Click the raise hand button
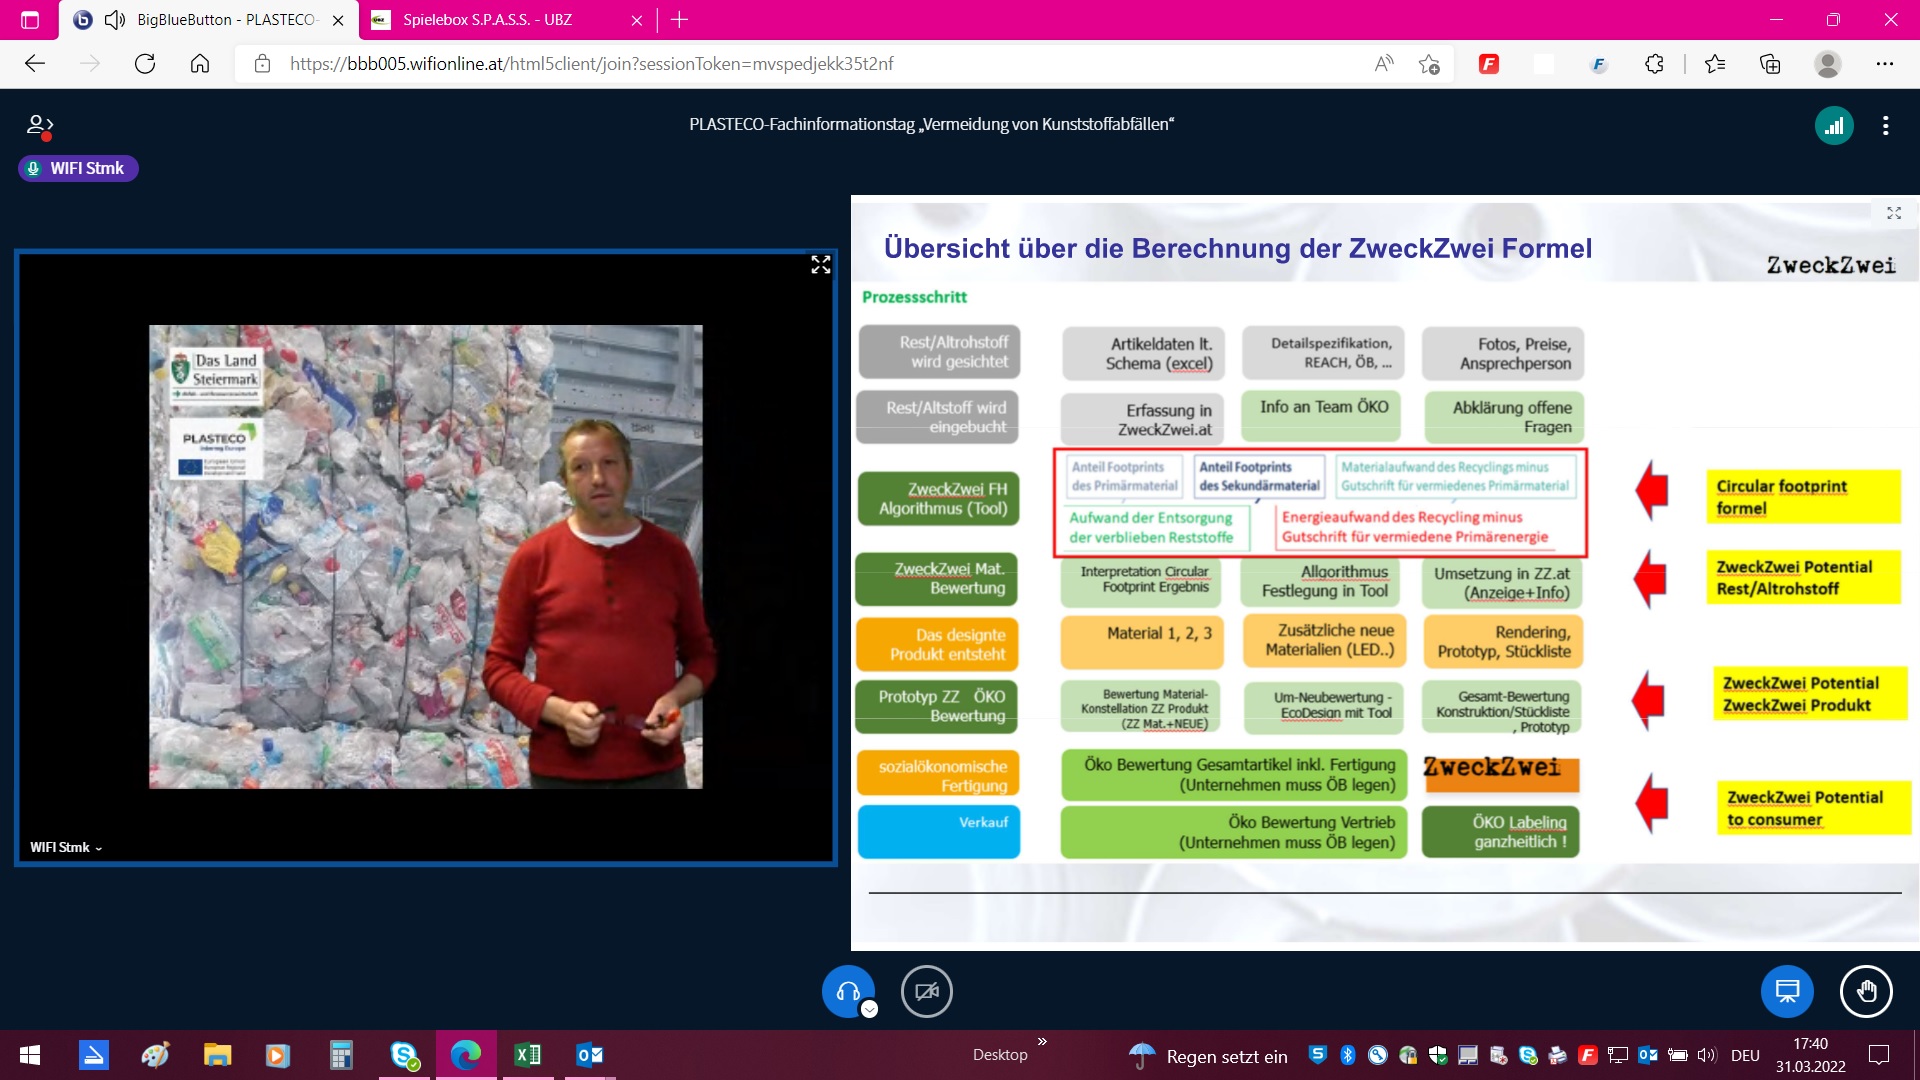1920x1080 pixels. pyautogui.click(x=1866, y=991)
